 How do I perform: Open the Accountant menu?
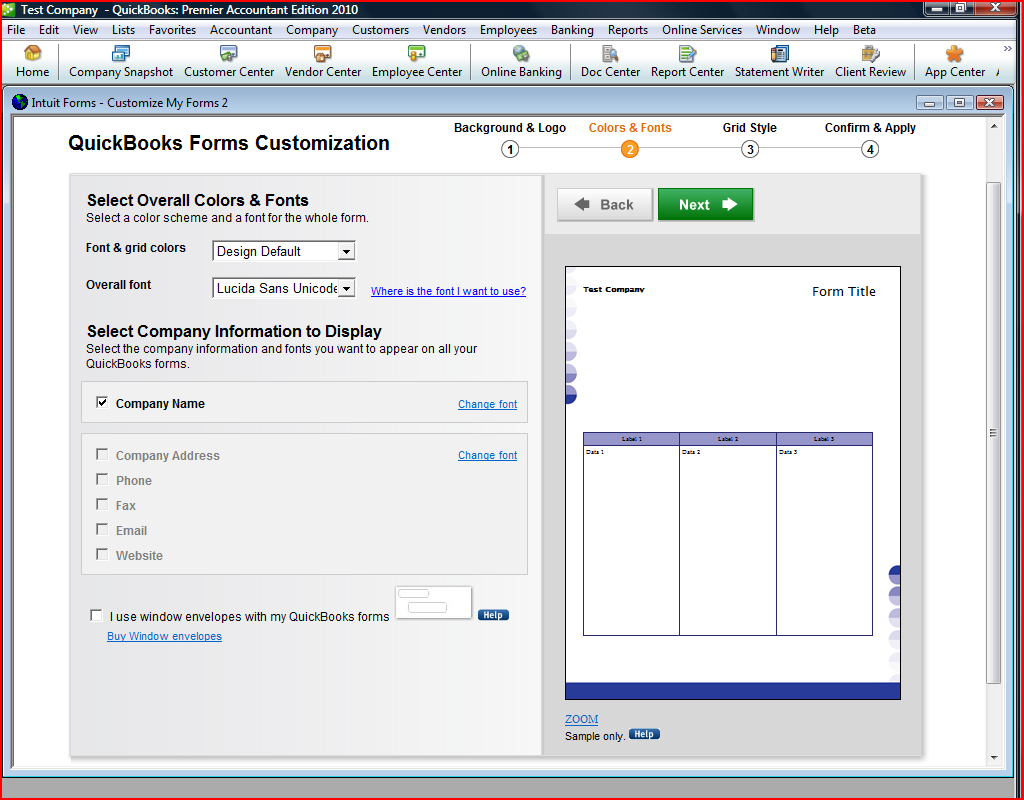241,30
